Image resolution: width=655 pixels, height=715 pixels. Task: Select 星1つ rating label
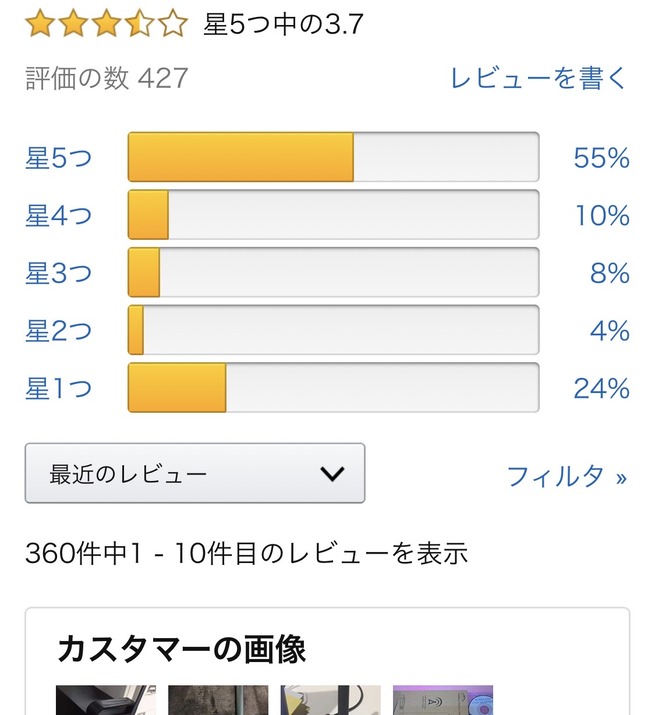click(58, 388)
